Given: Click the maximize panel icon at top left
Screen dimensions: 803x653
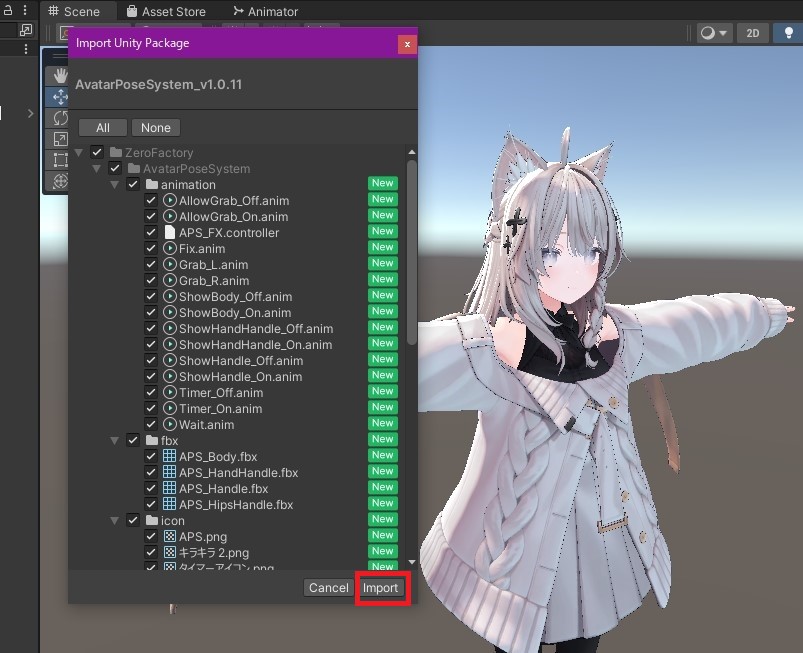Looking at the screenshot, I should 26,30.
